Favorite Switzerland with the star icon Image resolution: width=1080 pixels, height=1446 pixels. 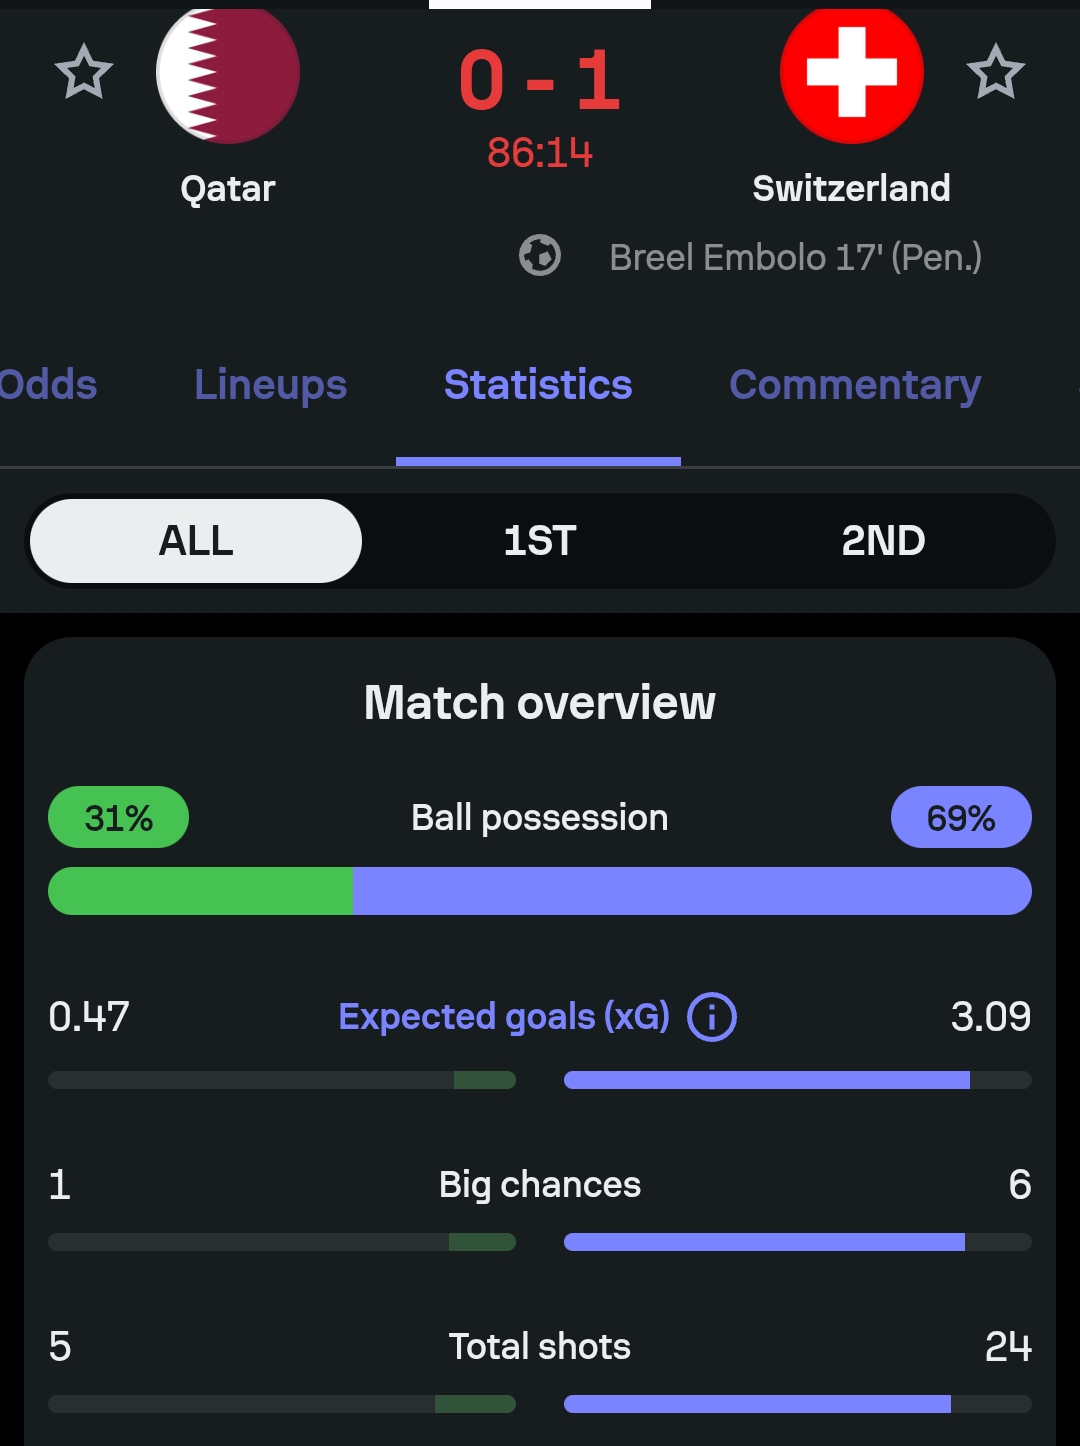tap(996, 72)
